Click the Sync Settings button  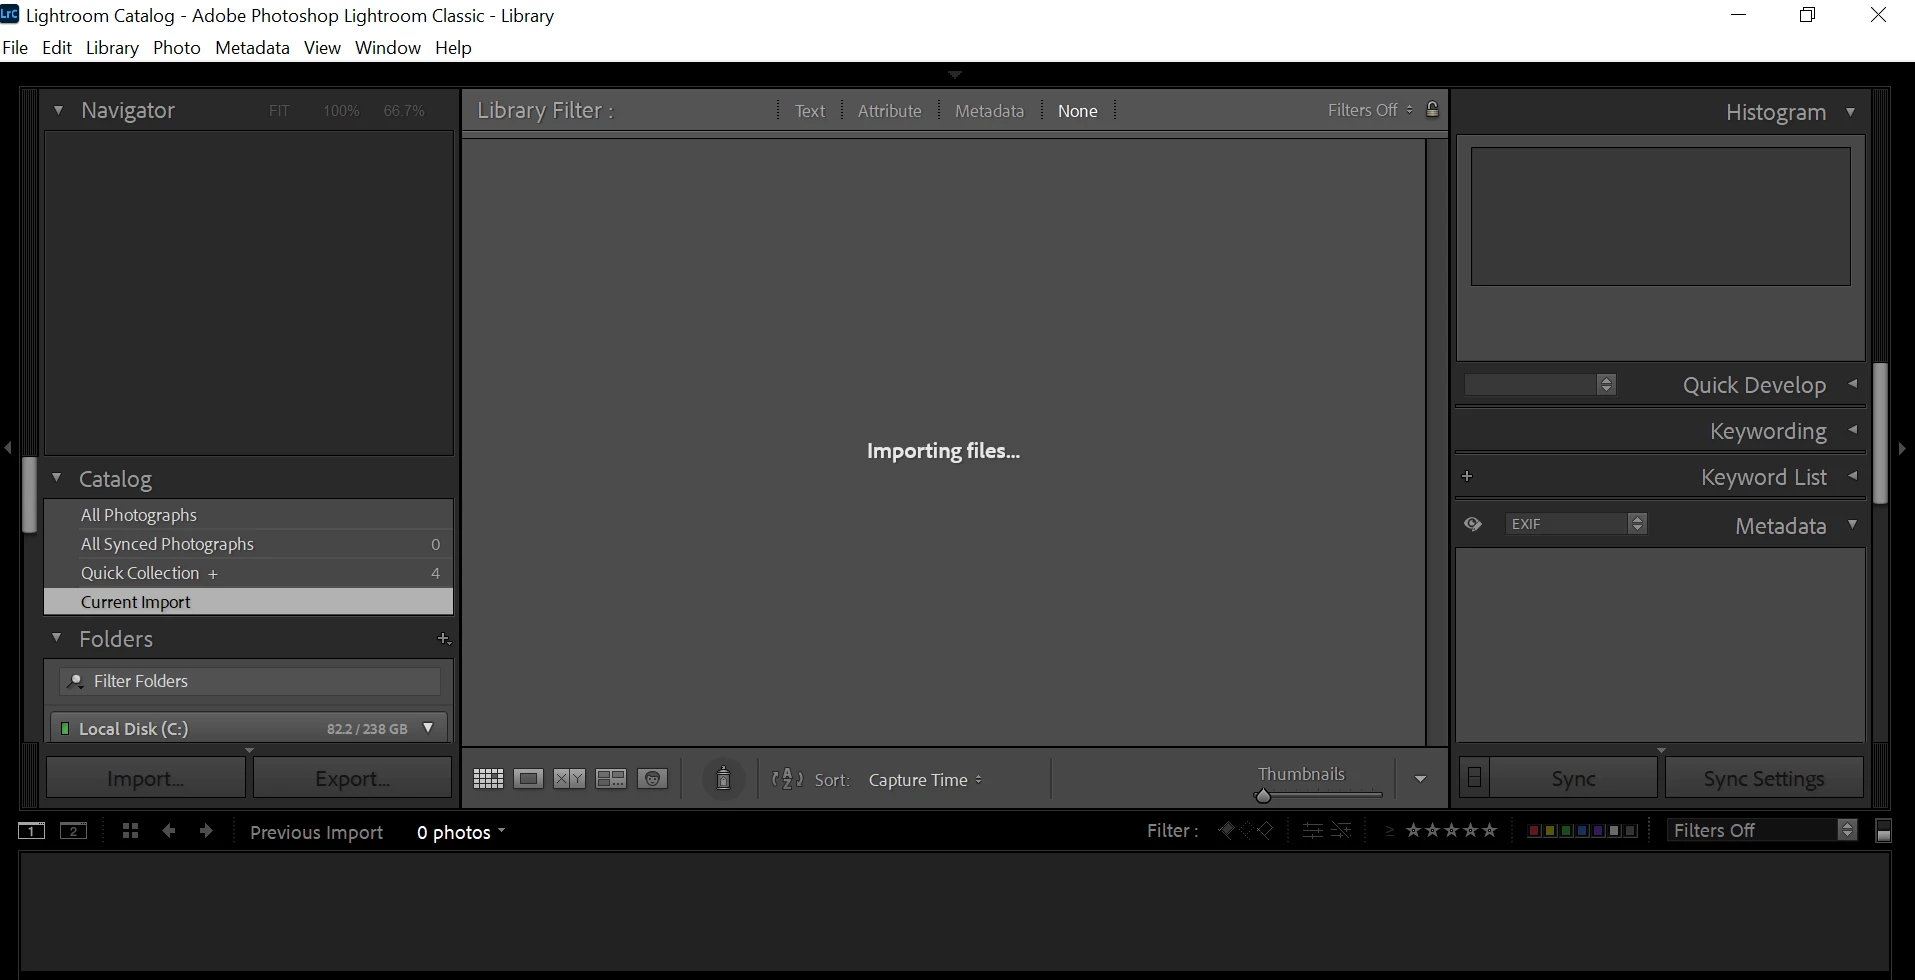pyautogui.click(x=1764, y=778)
